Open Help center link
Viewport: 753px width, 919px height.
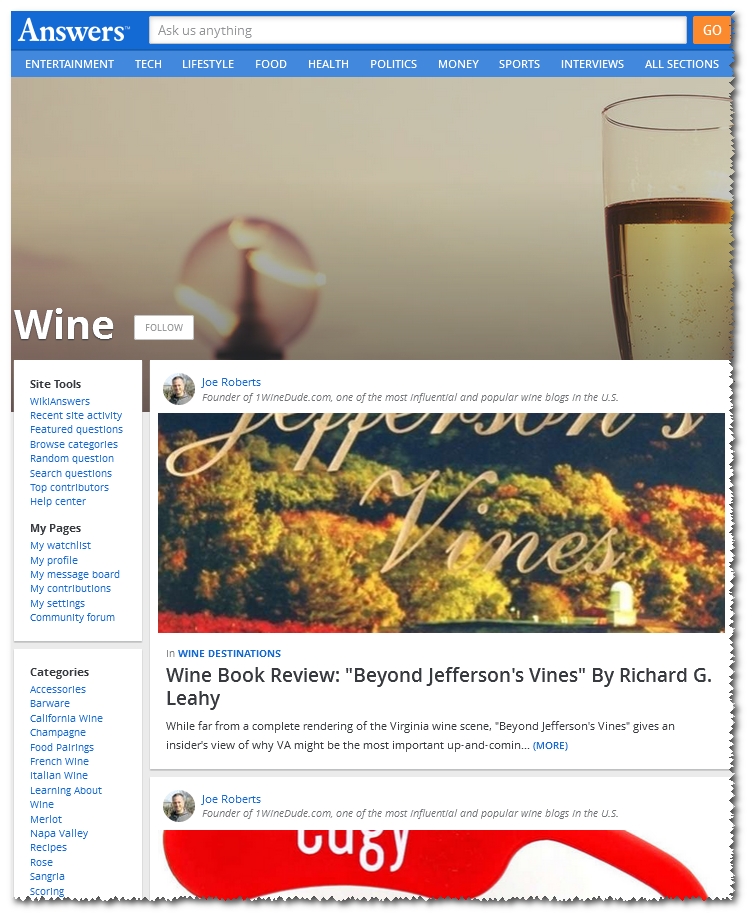tap(57, 501)
